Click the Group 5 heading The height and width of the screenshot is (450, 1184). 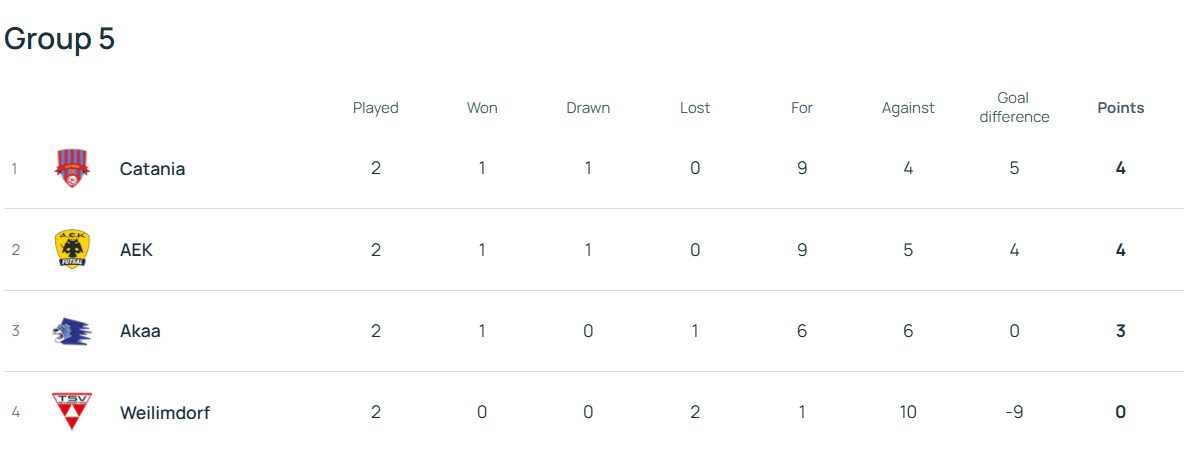tap(60, 38)
